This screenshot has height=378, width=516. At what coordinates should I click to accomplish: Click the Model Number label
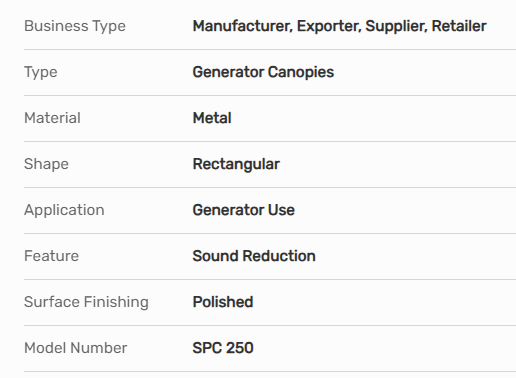75,348
